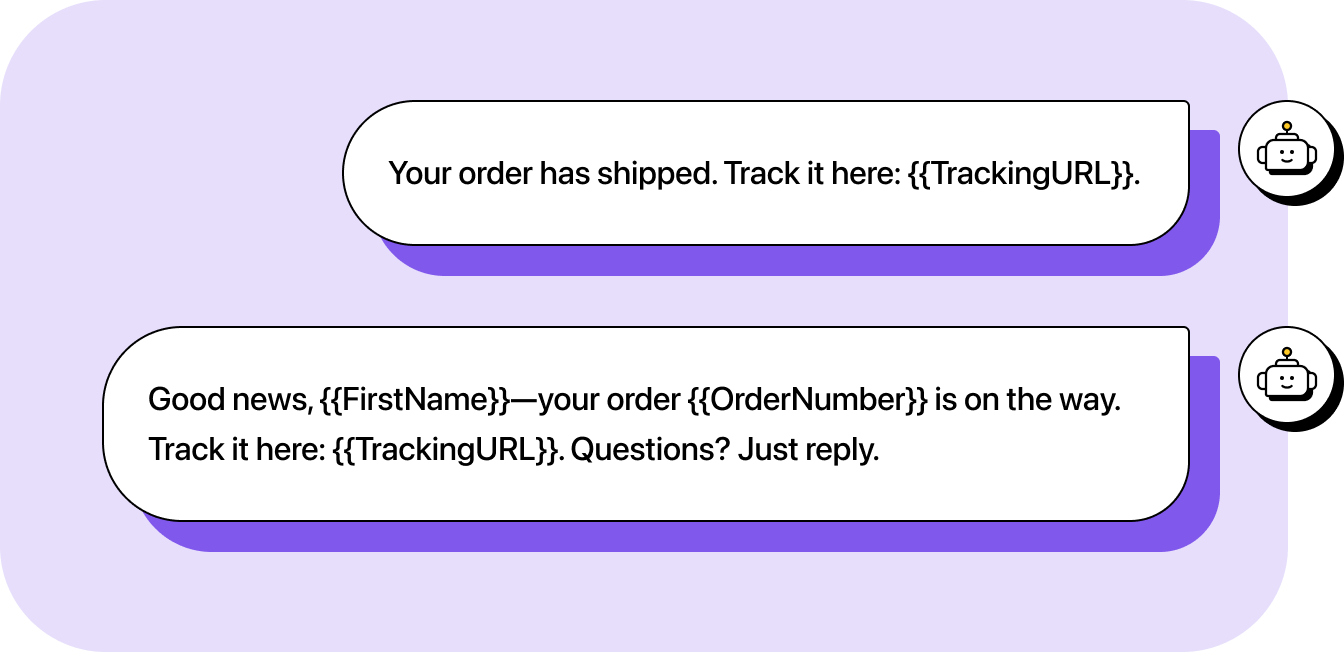
Task: Click the purple shadow under the top bubble
Action: (x=800, y=260)
